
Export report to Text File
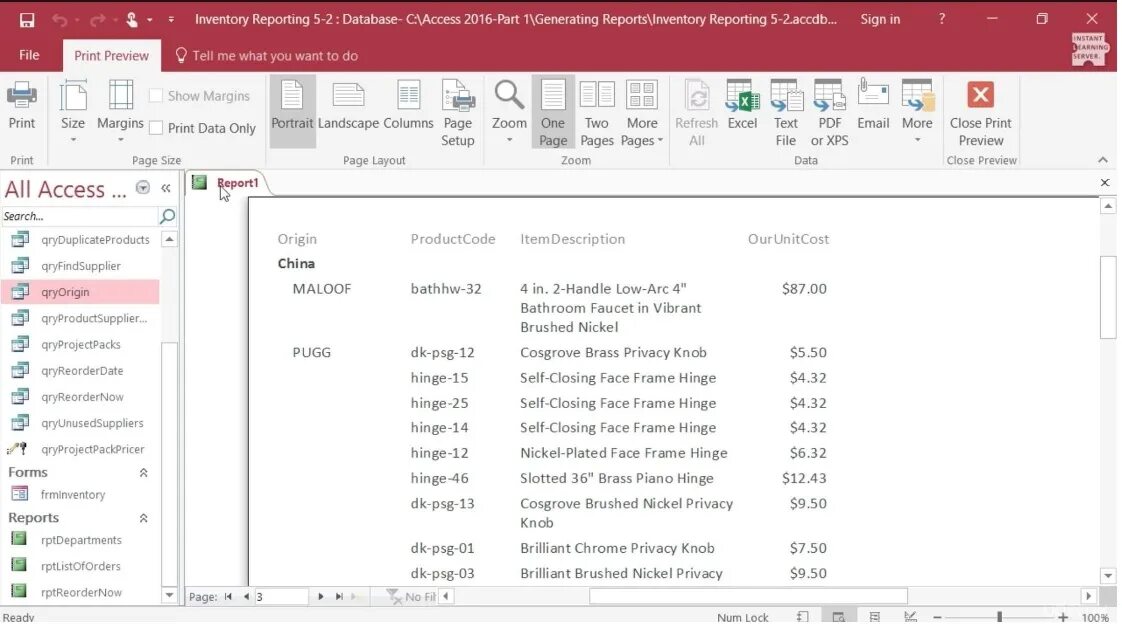[x=786, y=113]
